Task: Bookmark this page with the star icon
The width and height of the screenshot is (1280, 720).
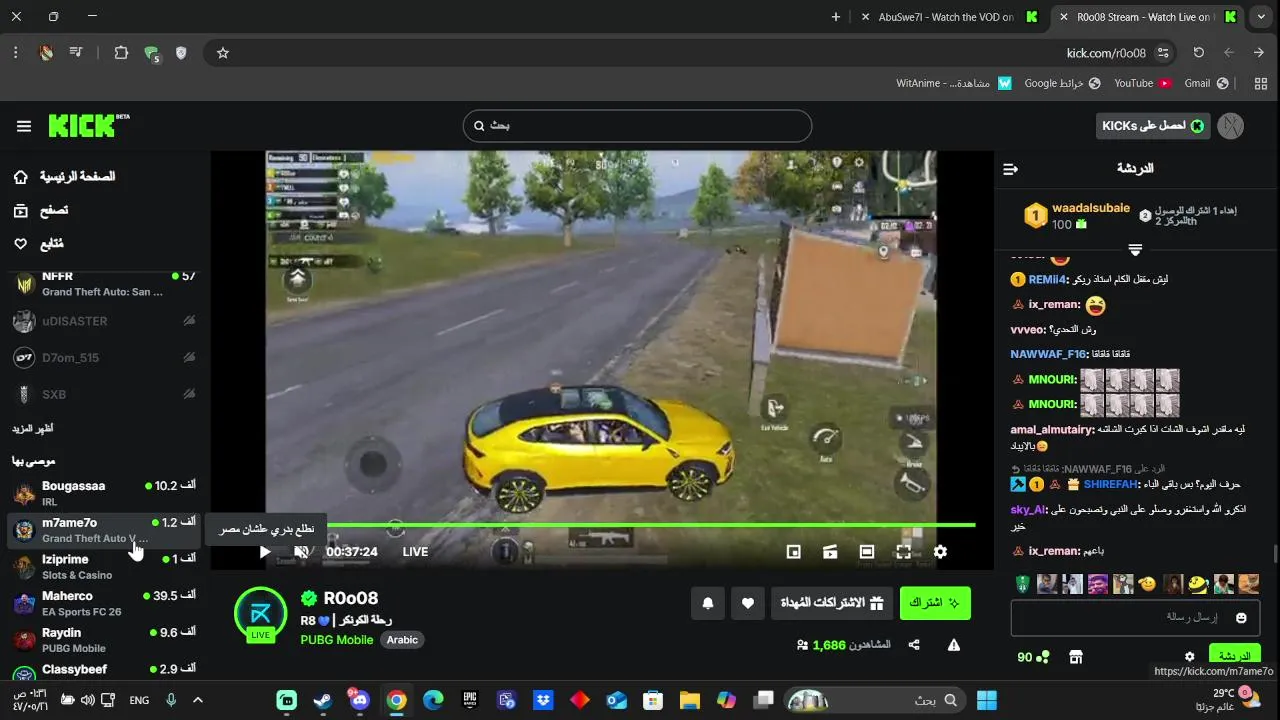Action: click(x=223, y=53)
